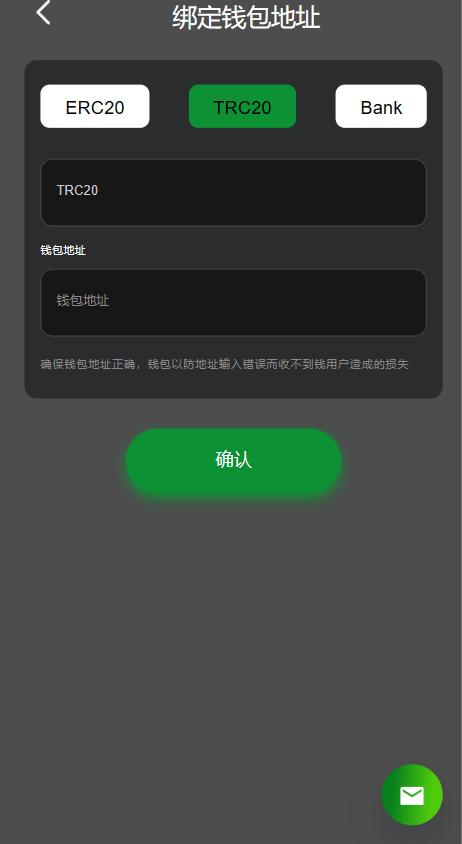Submit wallet binding with green 确认
Screen dimensions: 462x844
pos(234,461)
